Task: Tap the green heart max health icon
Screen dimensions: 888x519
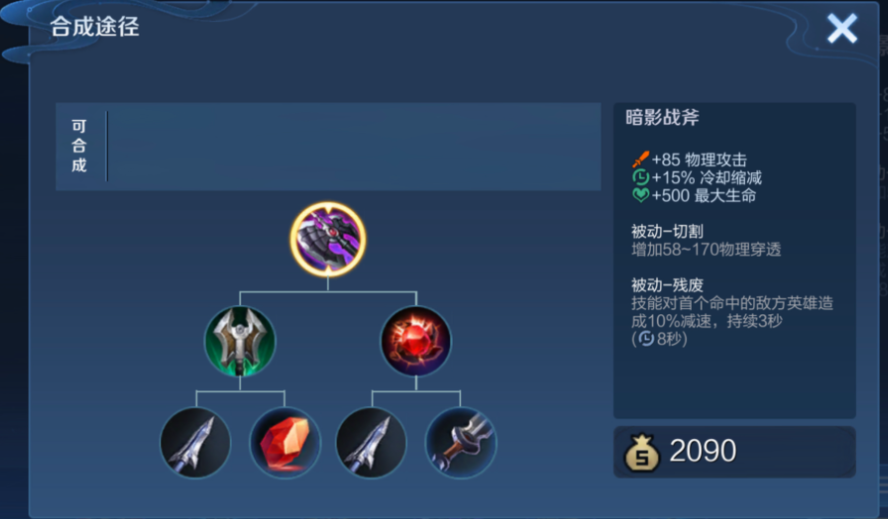Action: [x=641, y=195]
